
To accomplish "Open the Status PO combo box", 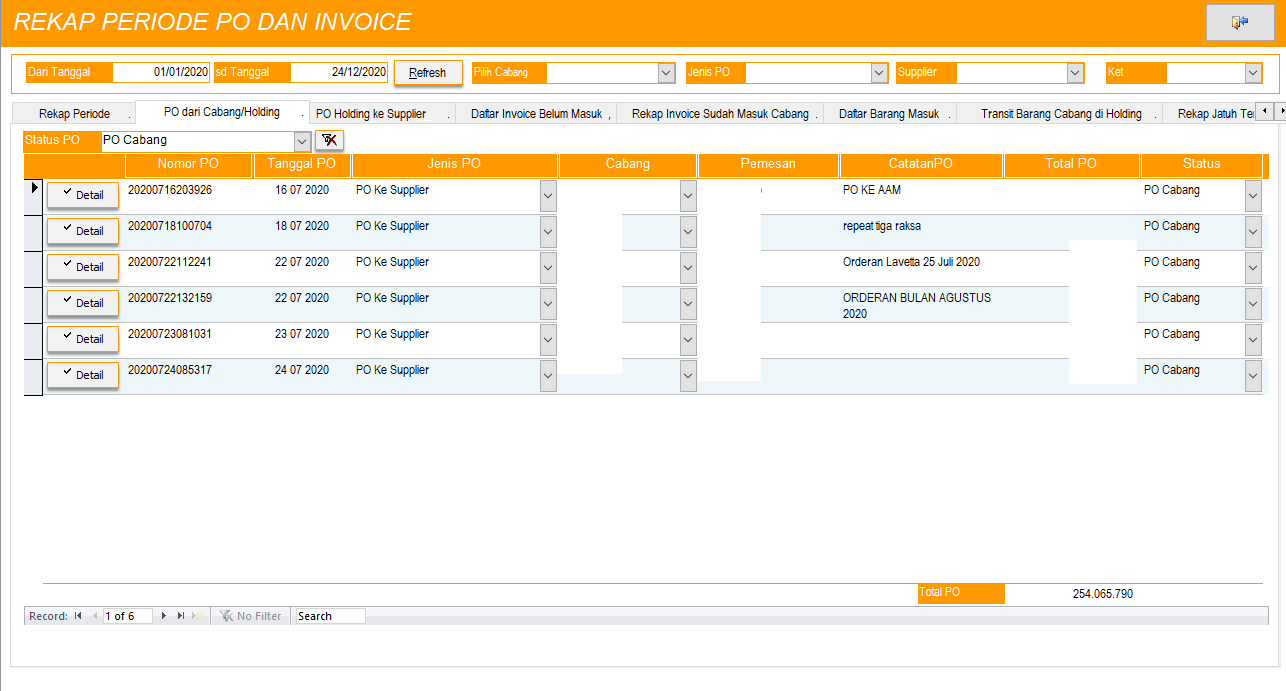I will (x=302, y=141).
